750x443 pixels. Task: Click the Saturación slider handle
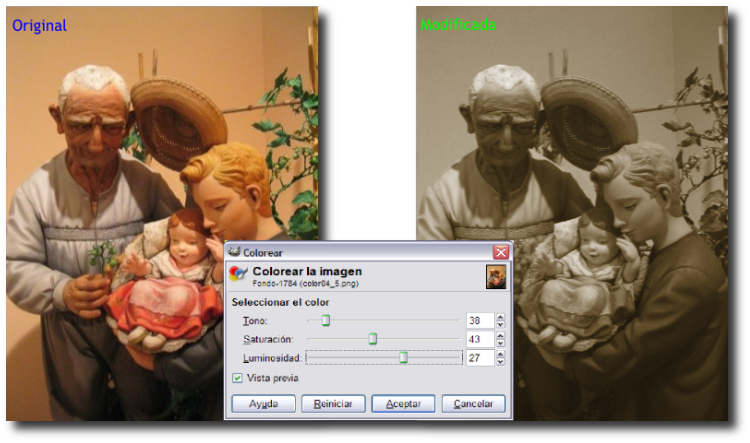(373, 339)
